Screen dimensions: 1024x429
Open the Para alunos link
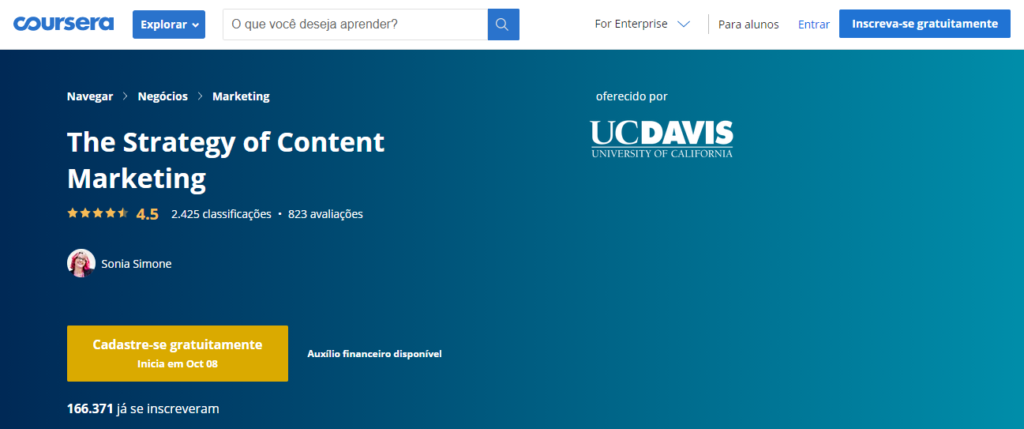tap(748, 25)
